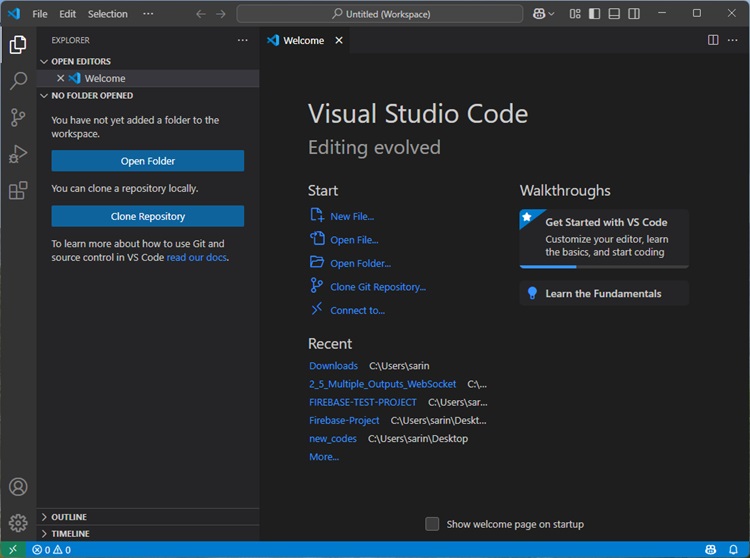Click the More... recent link
Viewport: 750px width, 558px height.
[324, 457]
